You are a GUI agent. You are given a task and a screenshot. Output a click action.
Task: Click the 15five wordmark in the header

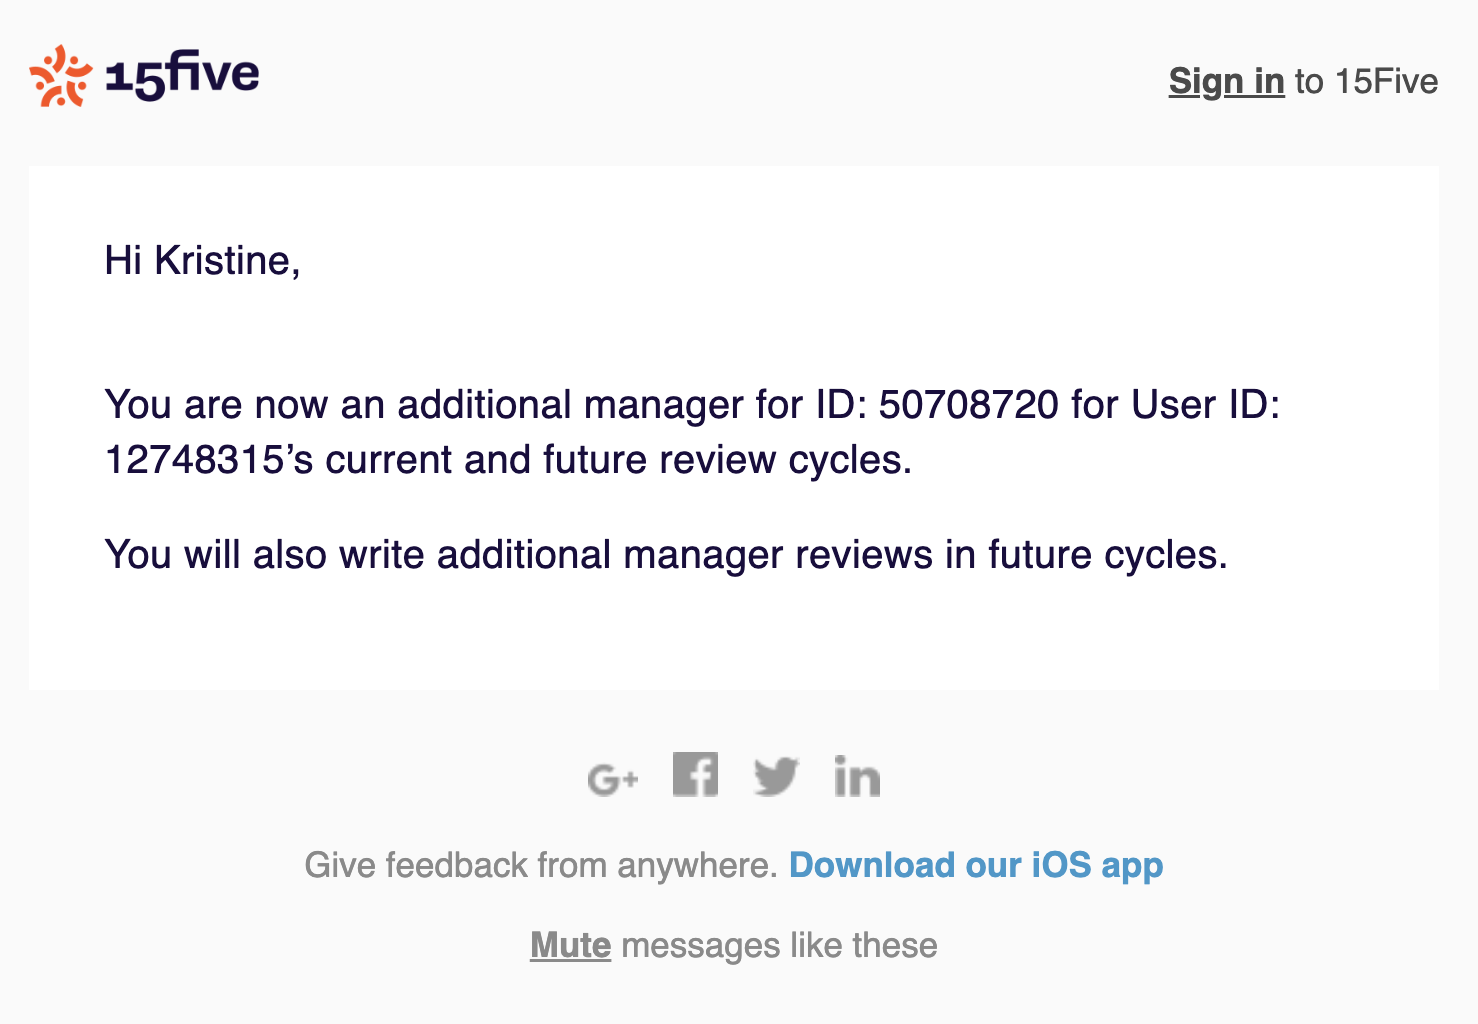(x=182, y=74)
